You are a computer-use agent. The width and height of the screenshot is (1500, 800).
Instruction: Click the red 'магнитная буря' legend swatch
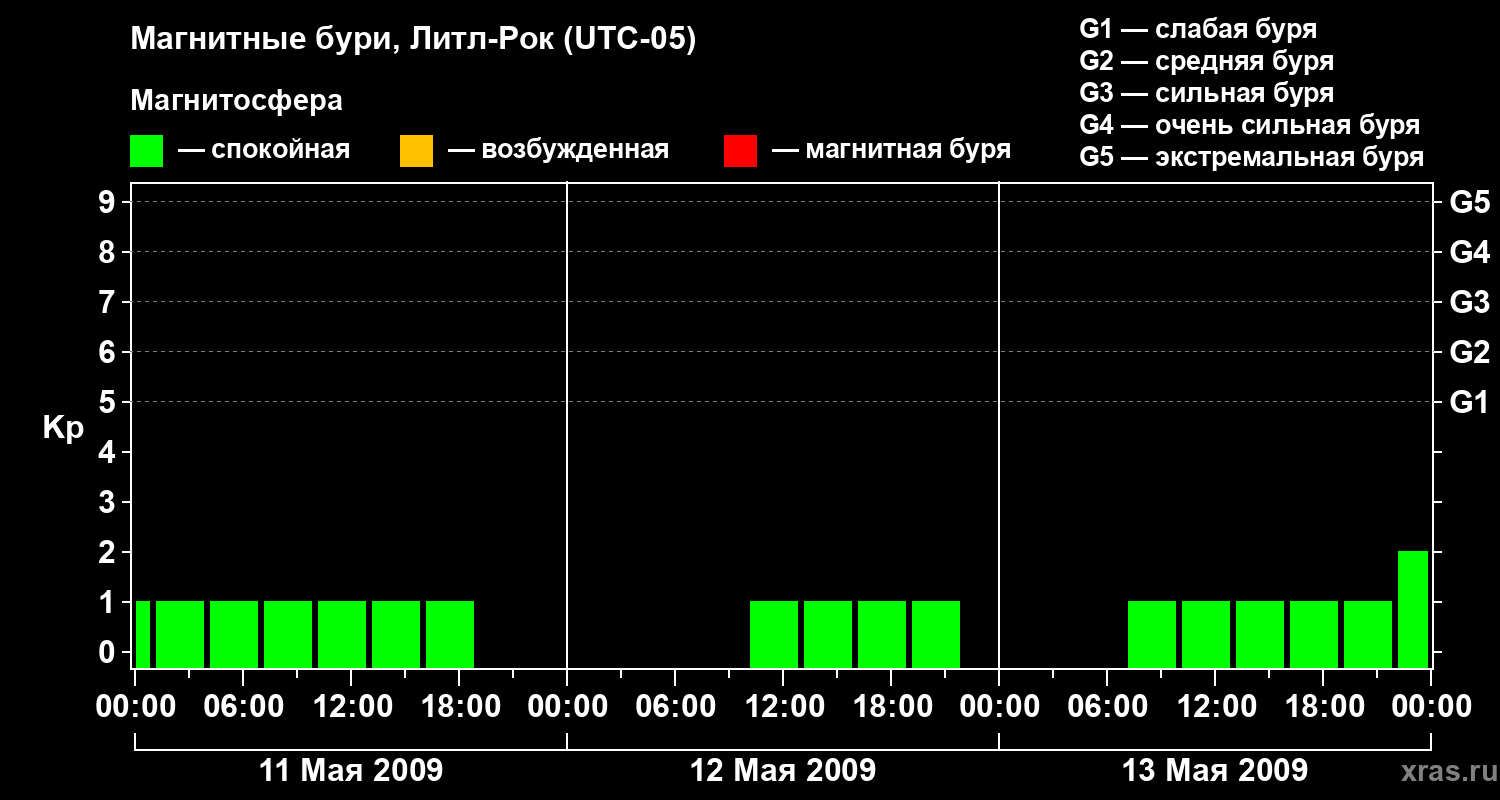click(x=740, y=151)
